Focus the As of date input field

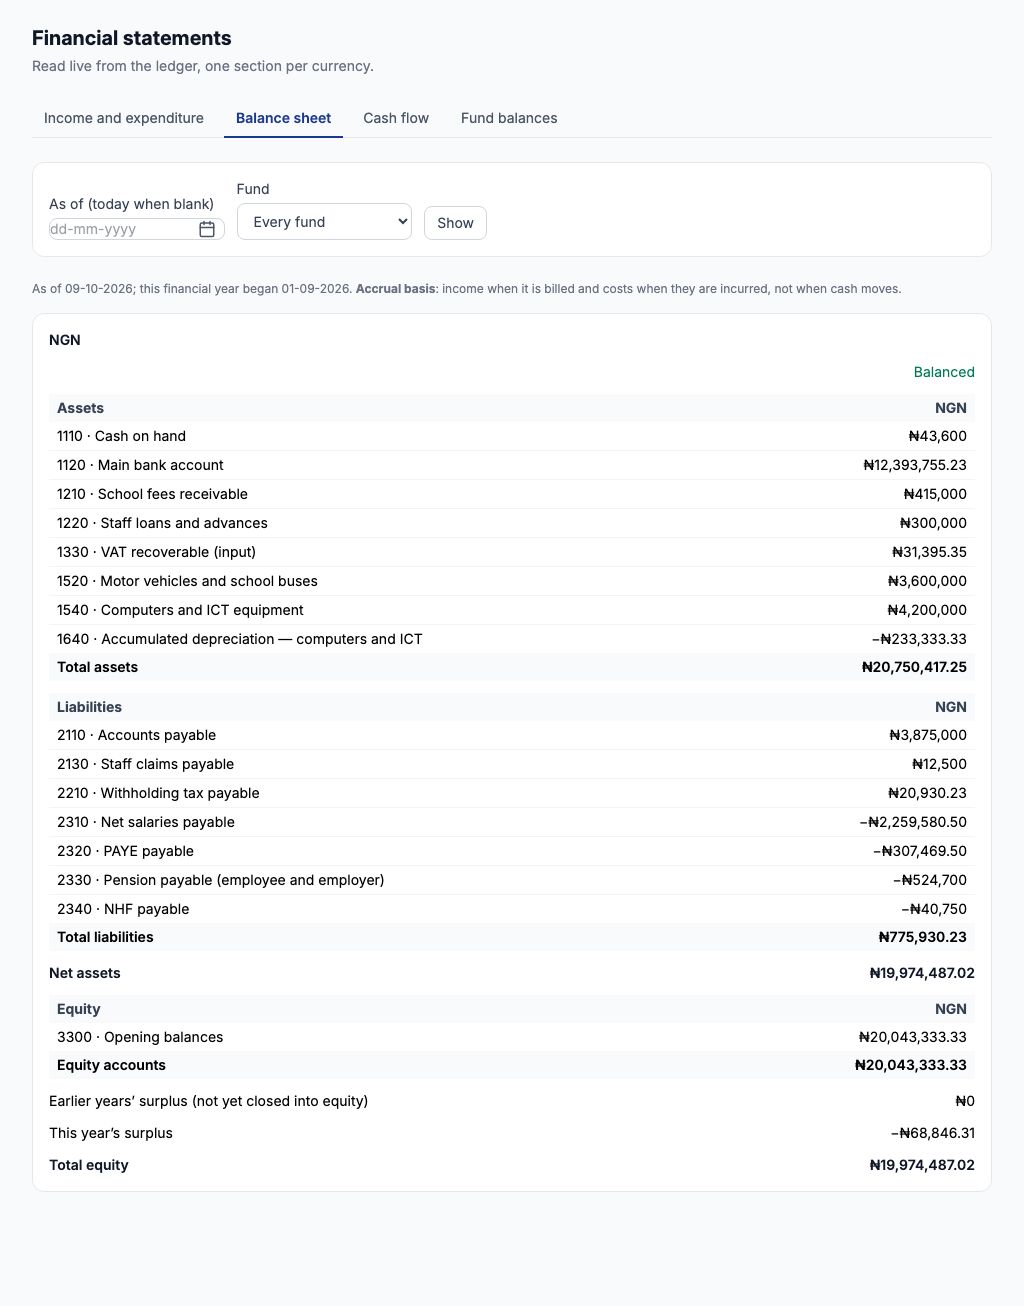[x=136, y=229]
